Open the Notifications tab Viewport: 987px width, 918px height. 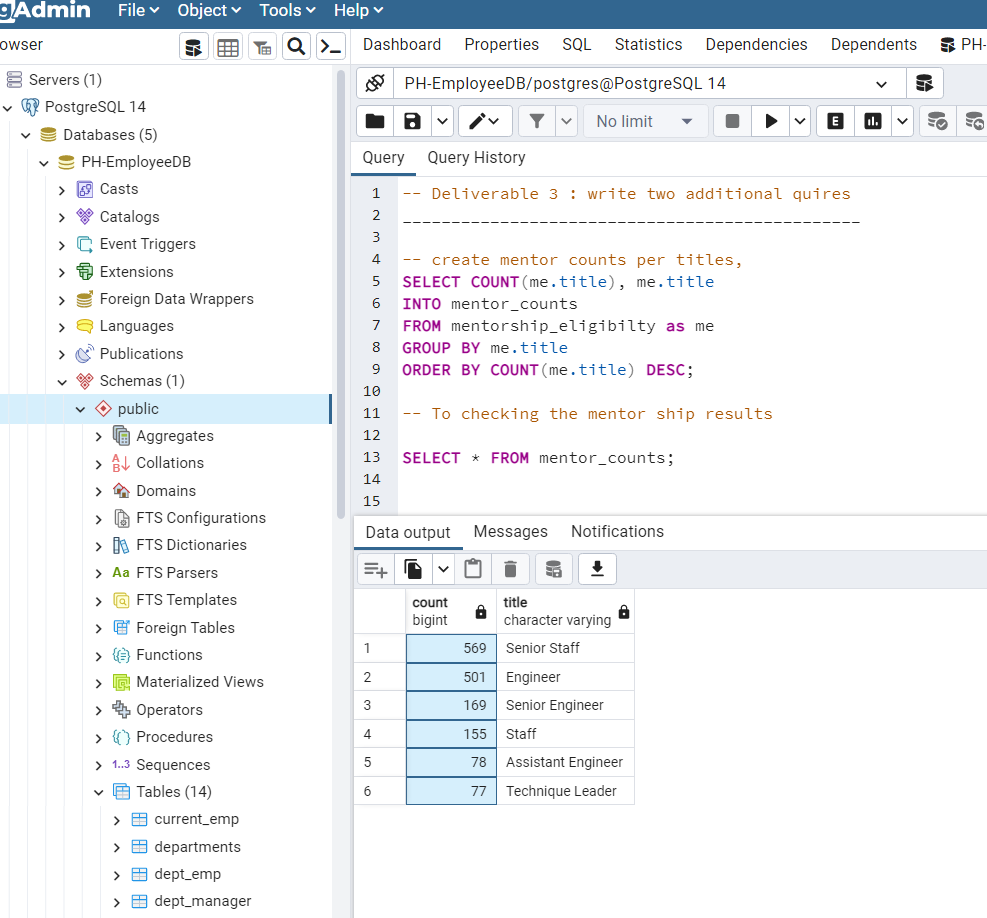618,531
